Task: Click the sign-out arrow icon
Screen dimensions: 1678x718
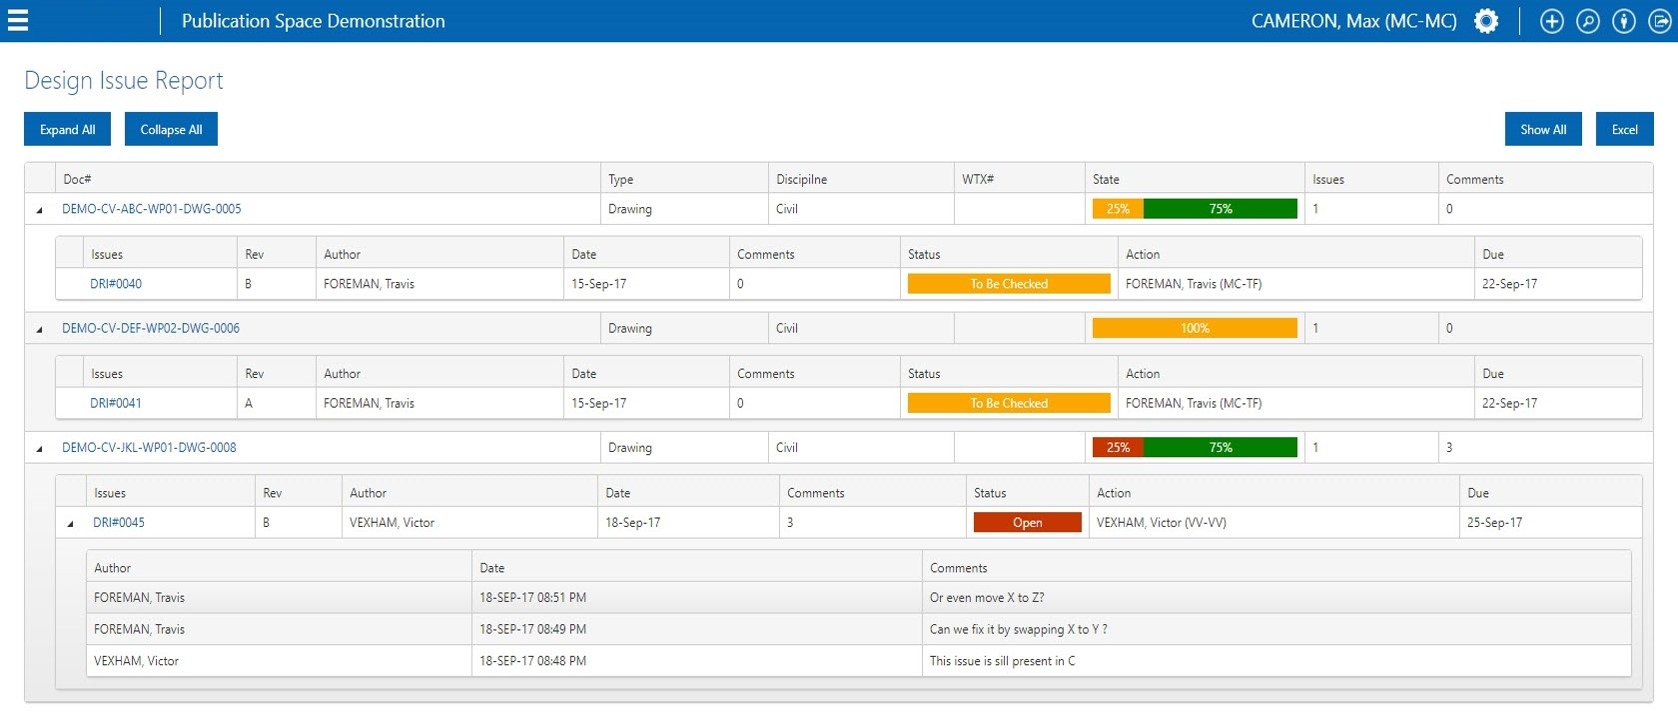Action: tap(1660, 21)
